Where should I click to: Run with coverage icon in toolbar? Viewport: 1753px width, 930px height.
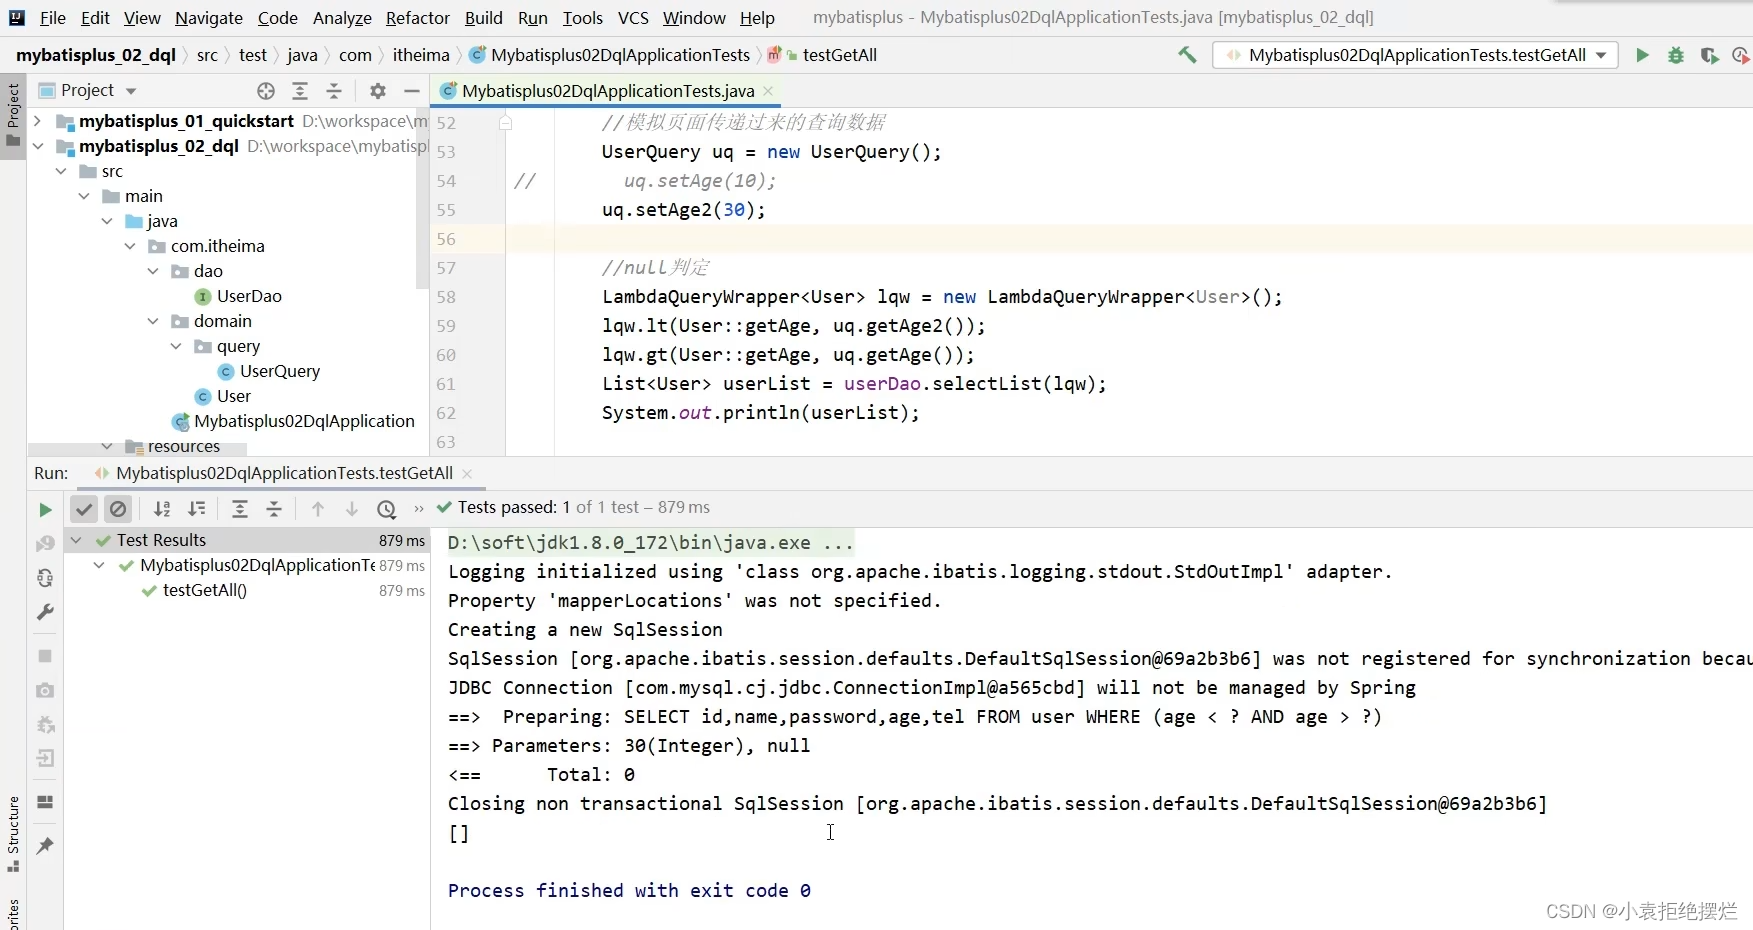(1709, 55)
